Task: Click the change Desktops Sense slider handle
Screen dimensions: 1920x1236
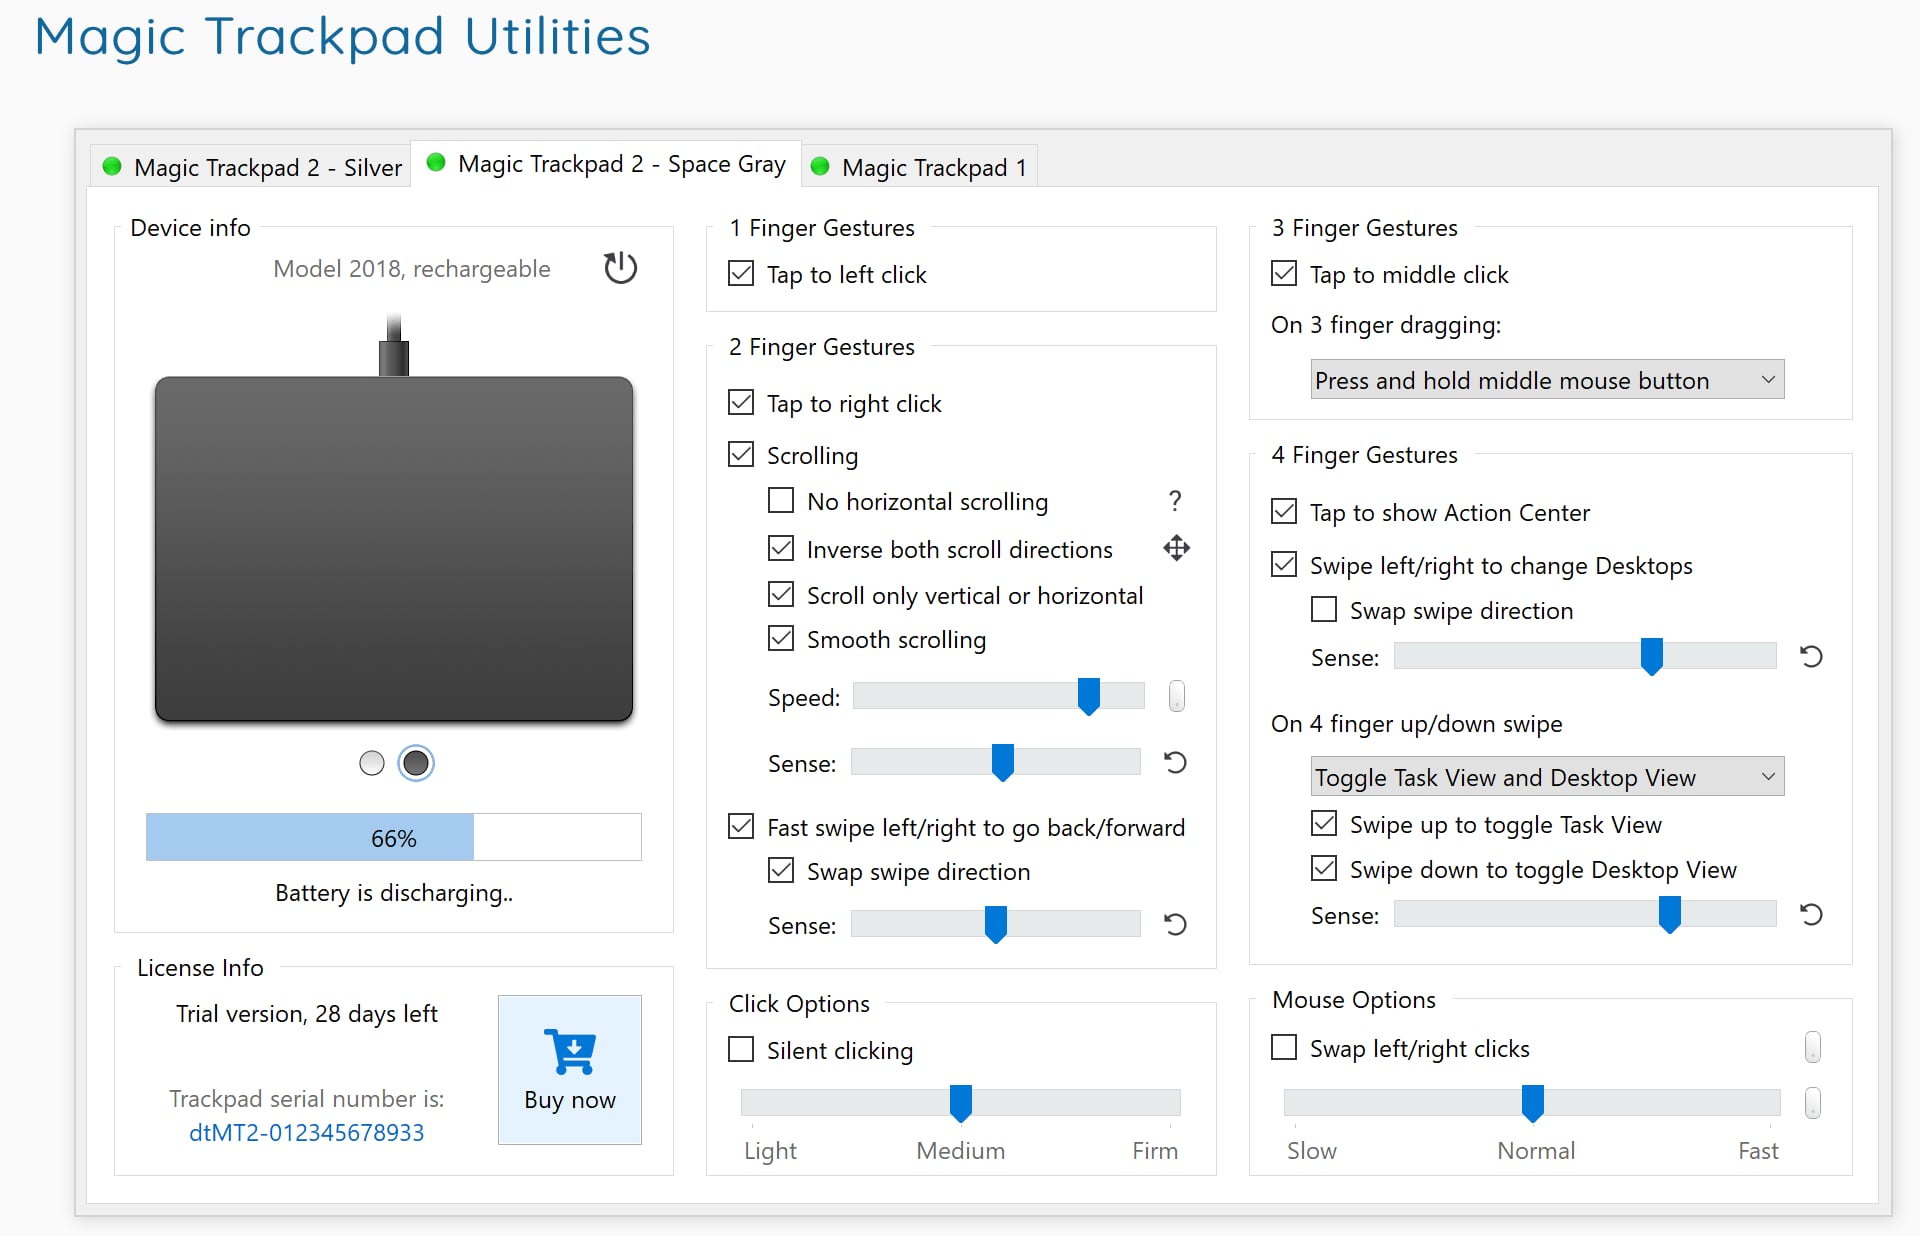Action: click(1651, 656)
